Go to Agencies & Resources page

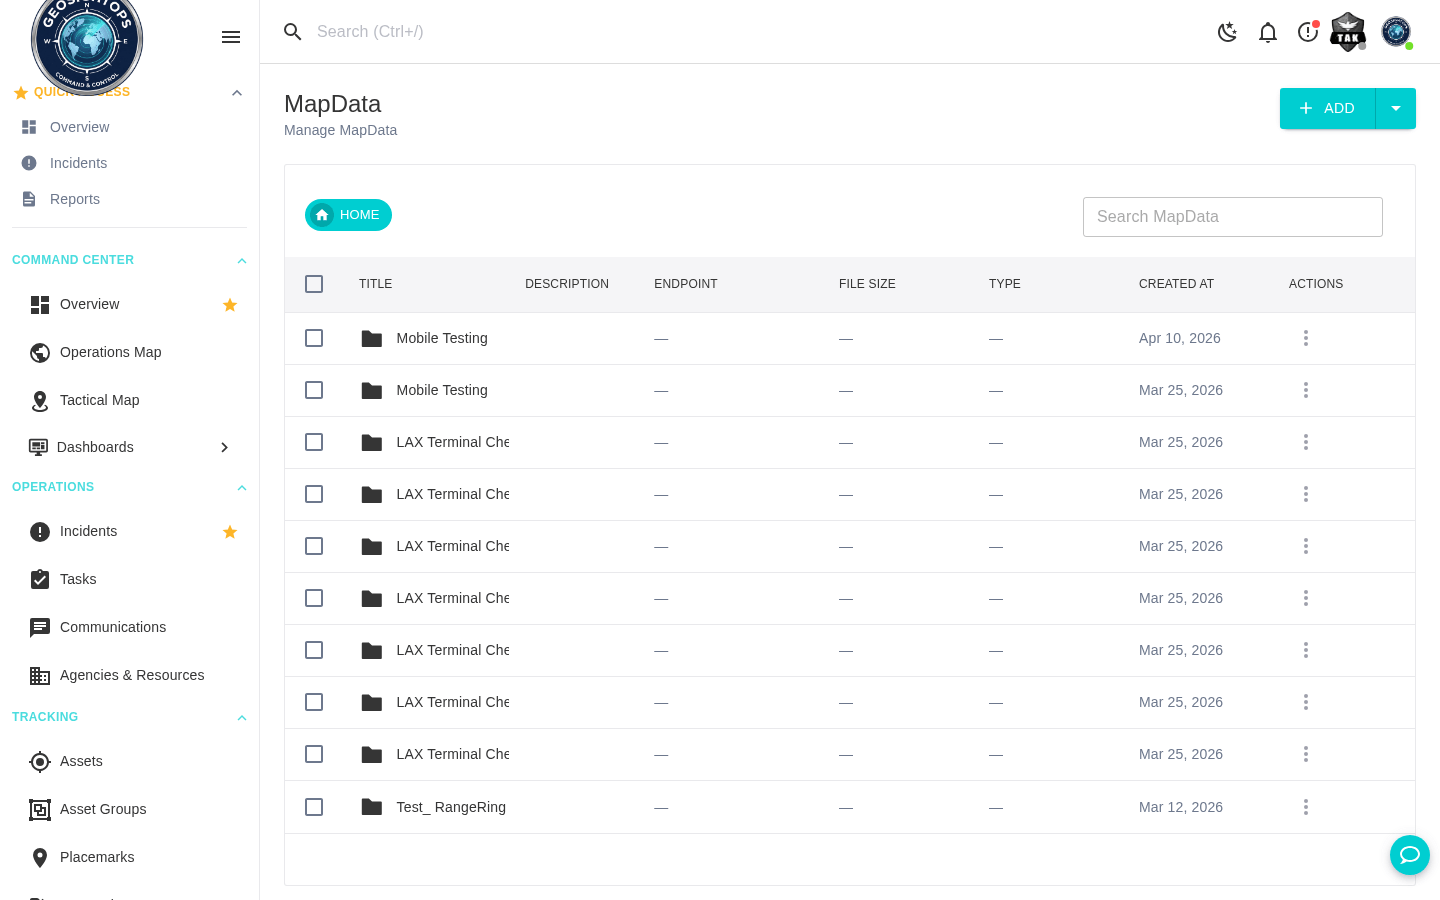[132, 675]
